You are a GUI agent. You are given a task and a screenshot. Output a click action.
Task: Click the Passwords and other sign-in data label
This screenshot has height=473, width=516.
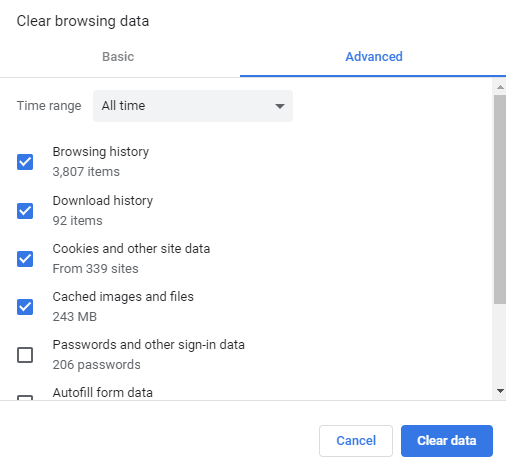(x=149, y=345)
